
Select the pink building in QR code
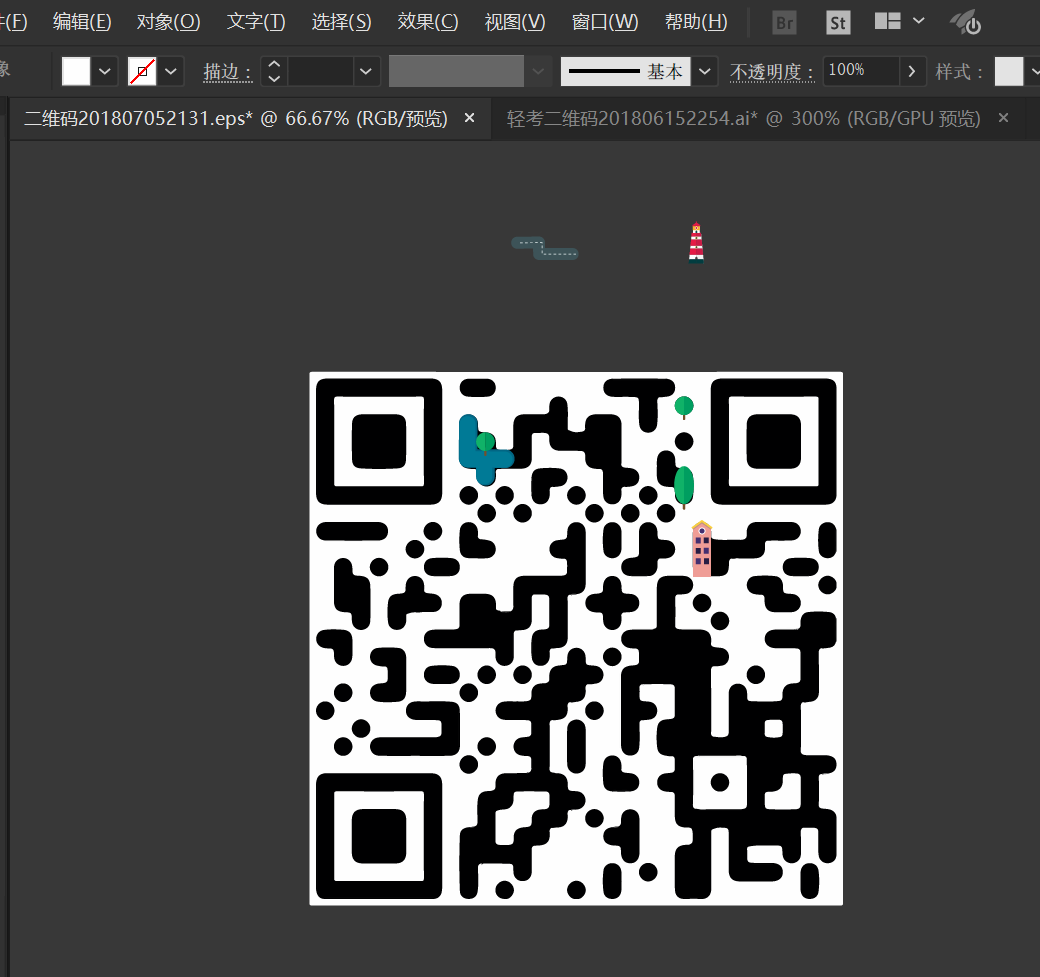click(702, 549)
